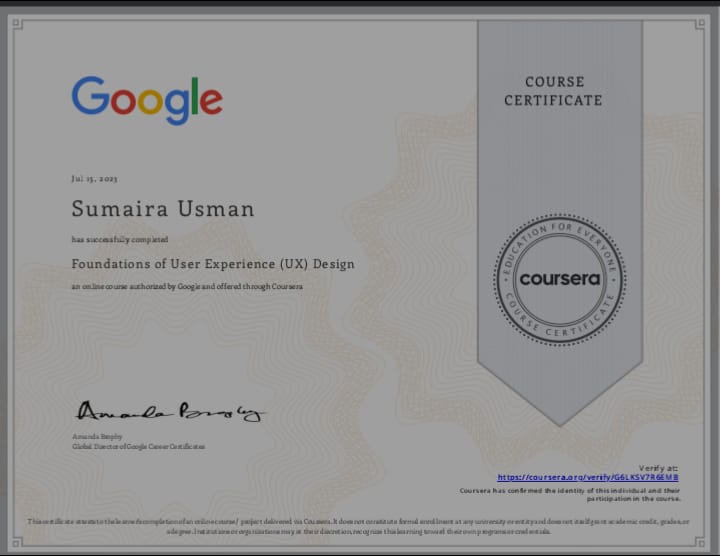This screenshot has width=720, height=556.
Task: Click the 'Verify at:' label
Action: pyautogui.click(x=658, y=468)
